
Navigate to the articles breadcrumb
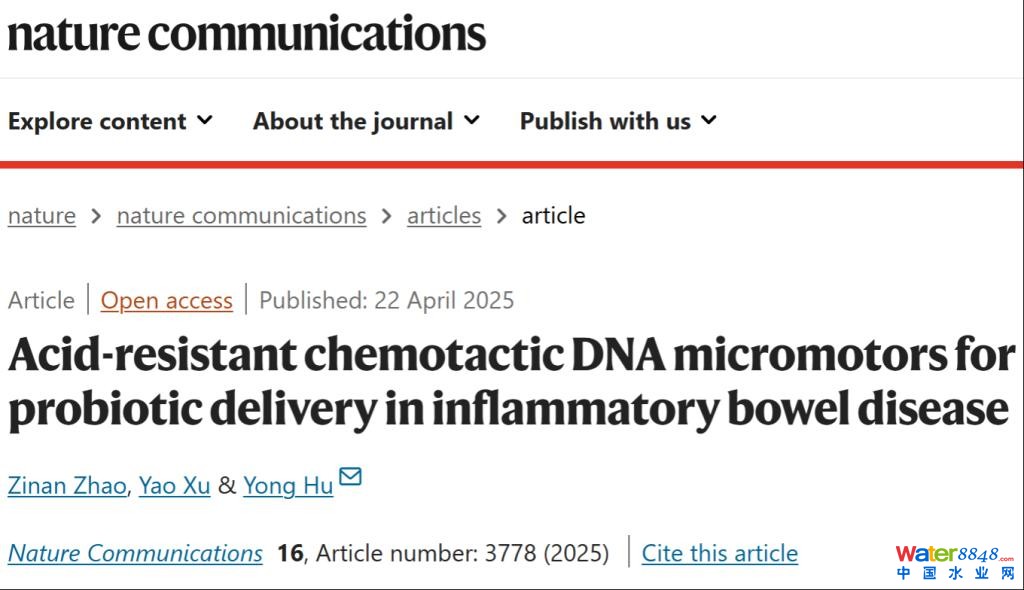(444, 216)
